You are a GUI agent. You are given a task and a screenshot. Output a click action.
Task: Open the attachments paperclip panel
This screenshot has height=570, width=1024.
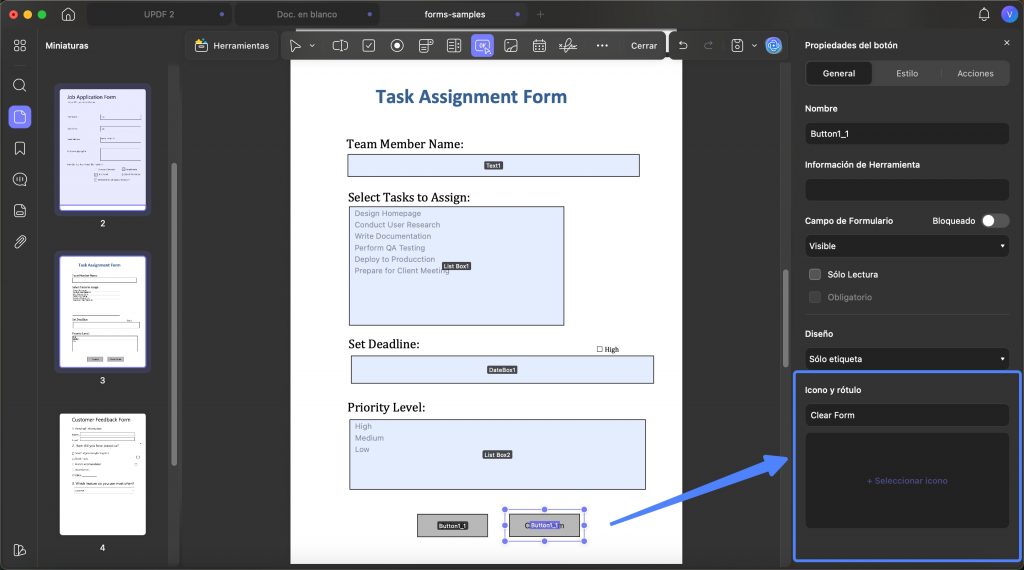click(x=20, y=242)
